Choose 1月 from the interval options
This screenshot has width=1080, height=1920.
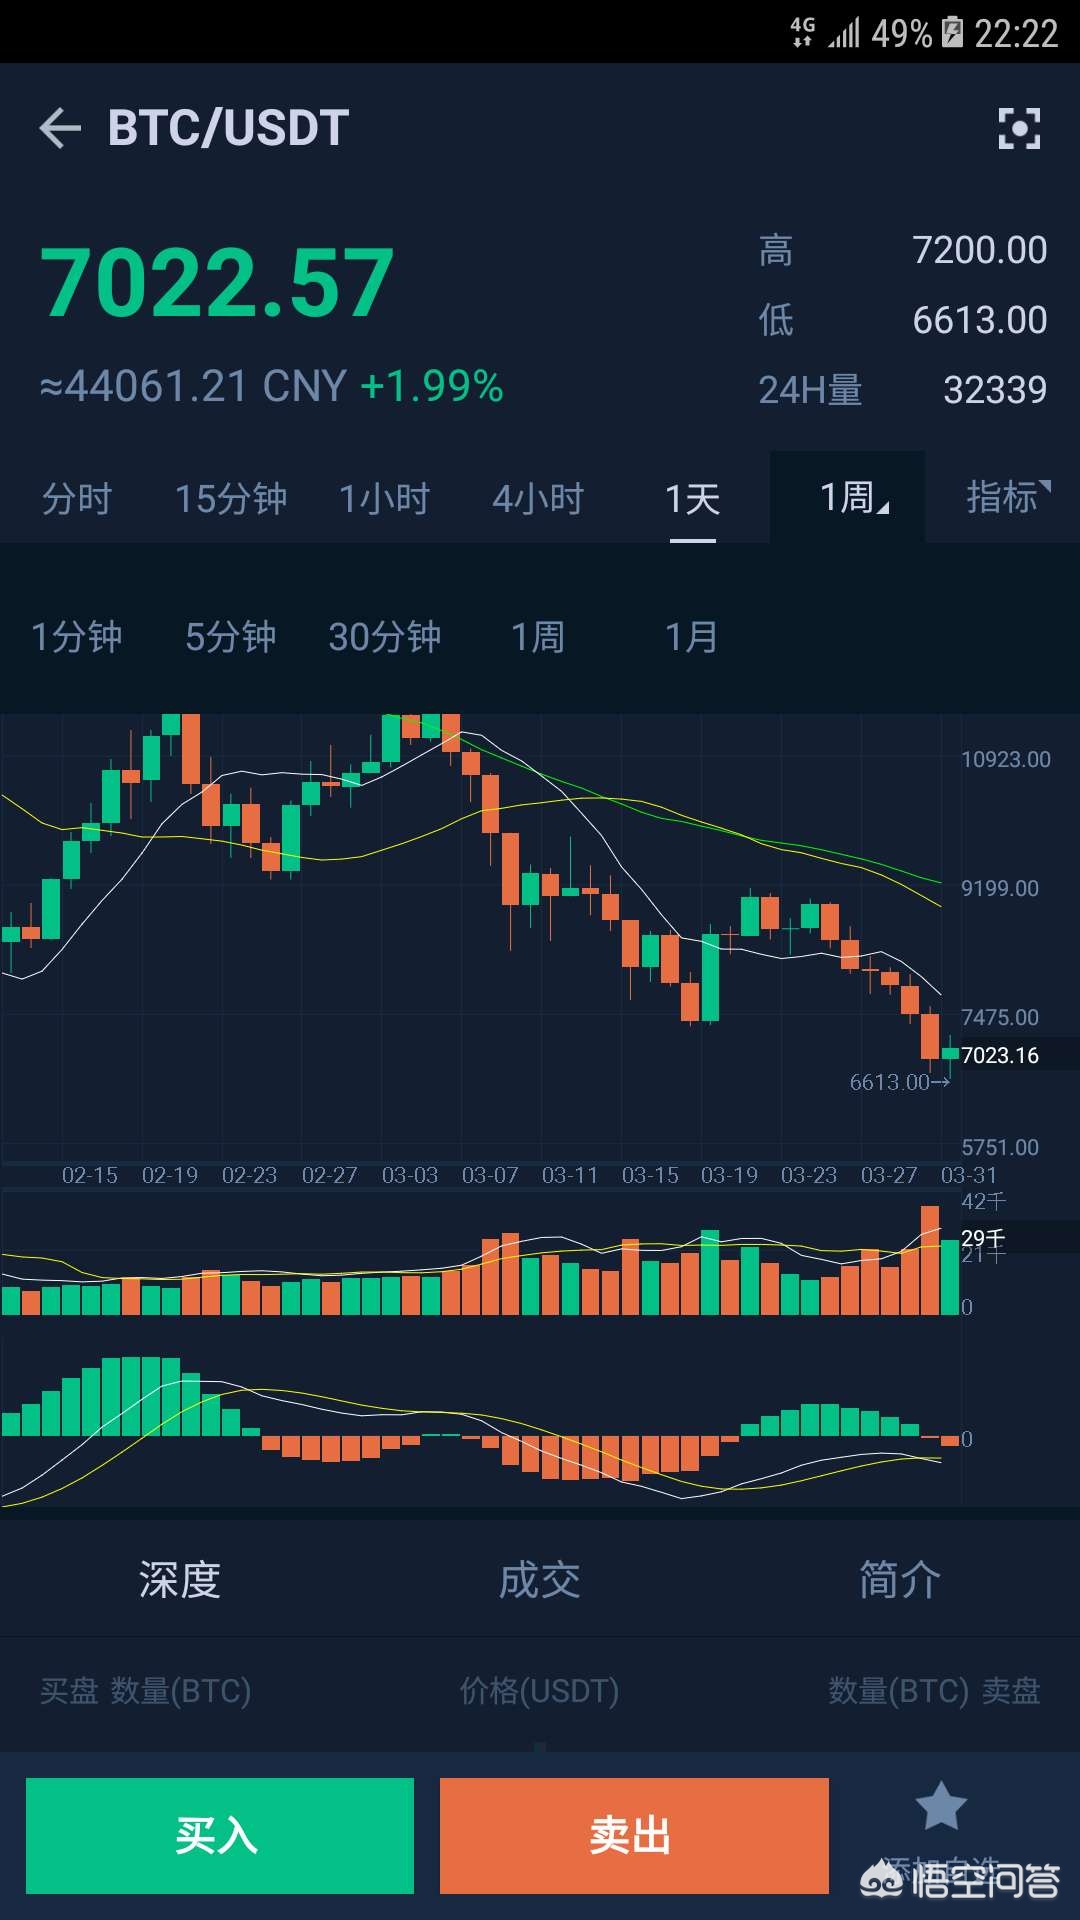coord(692,636)
